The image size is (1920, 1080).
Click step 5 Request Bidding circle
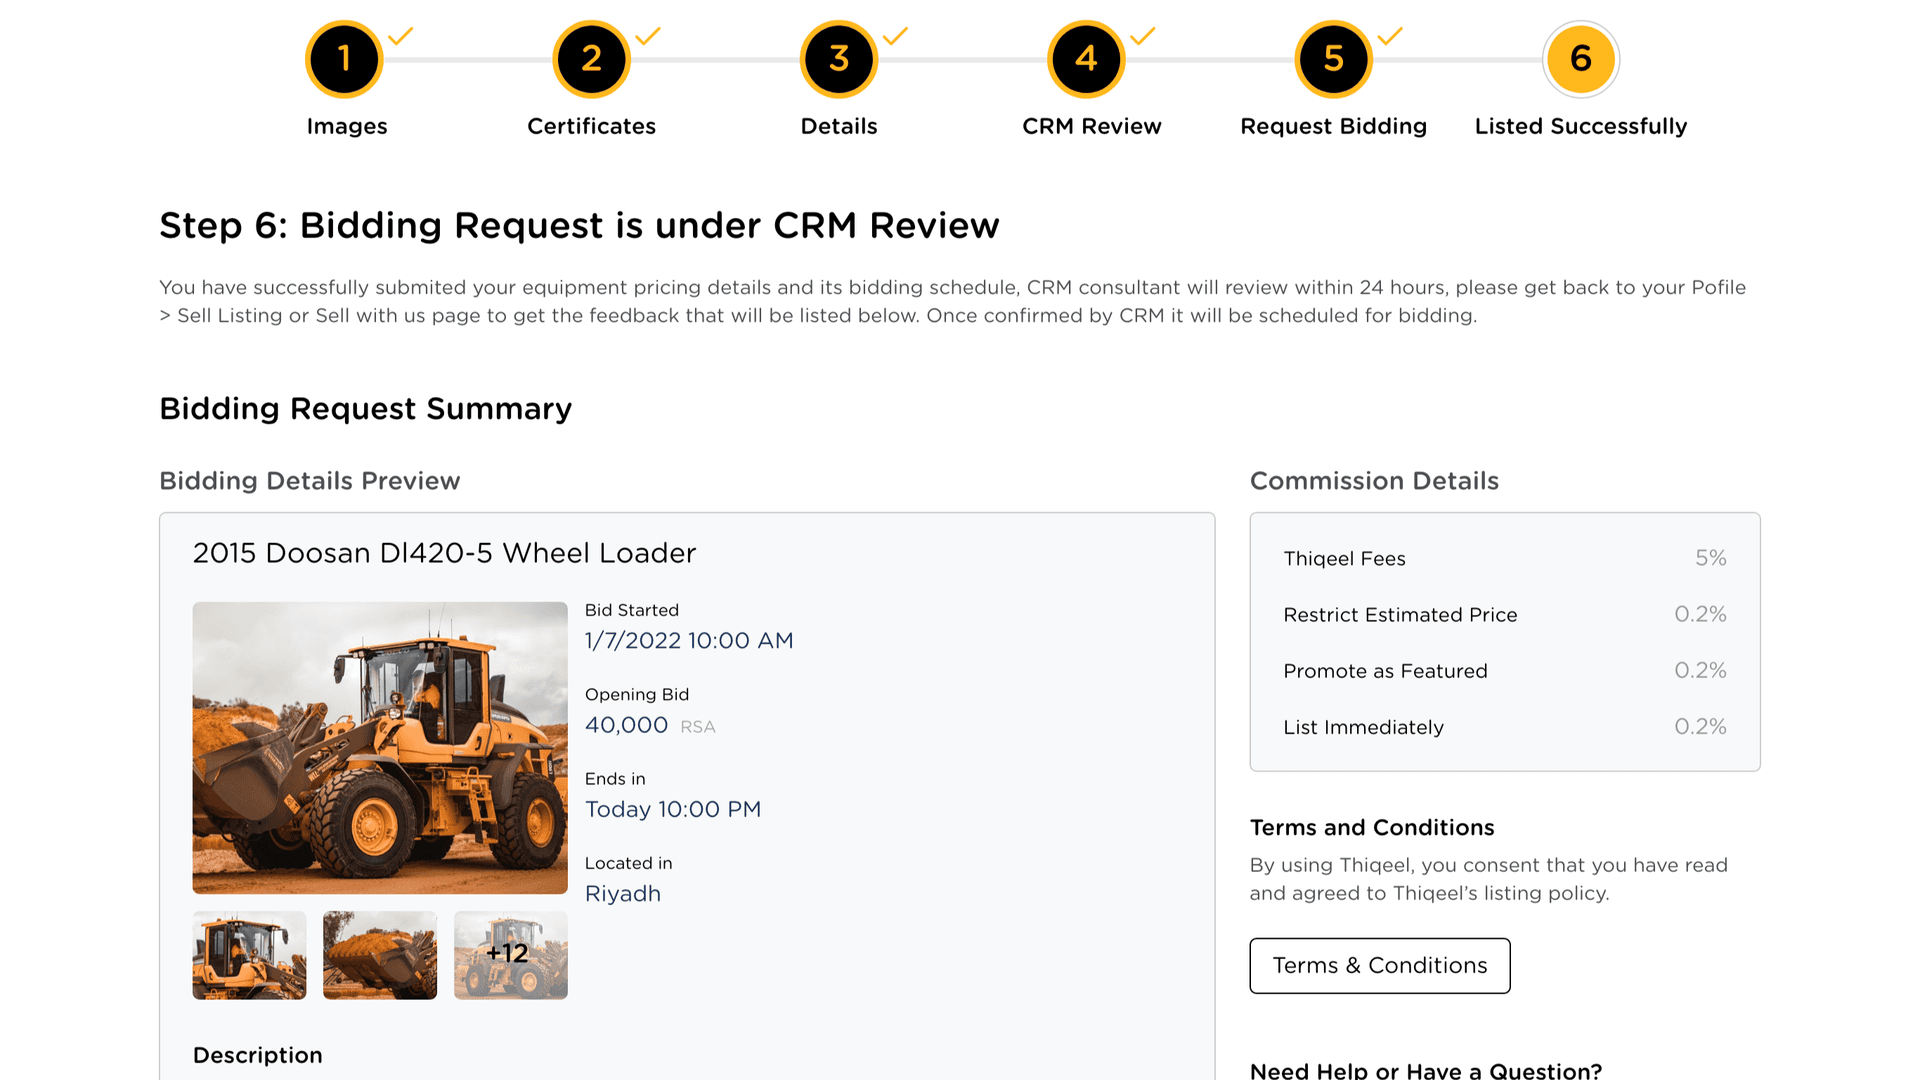point(1333,59)
